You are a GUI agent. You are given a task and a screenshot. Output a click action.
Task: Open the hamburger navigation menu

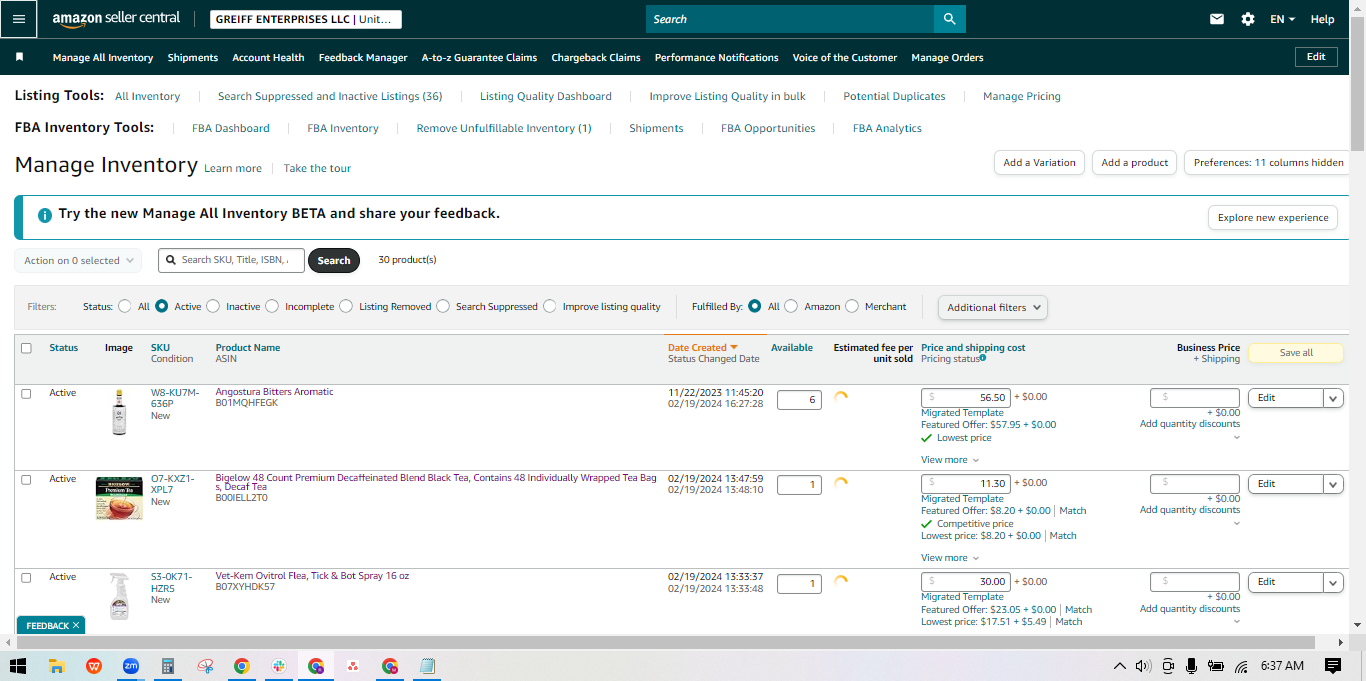(x=18, y=19)
